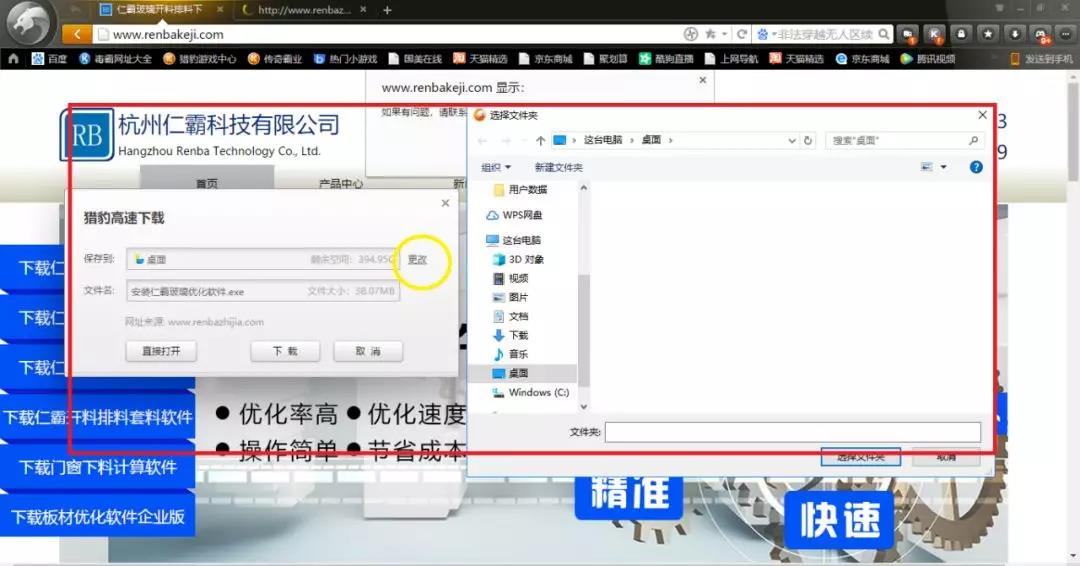
Task: Select 3D 对象 in folder tree
Action: pos(518,259)
